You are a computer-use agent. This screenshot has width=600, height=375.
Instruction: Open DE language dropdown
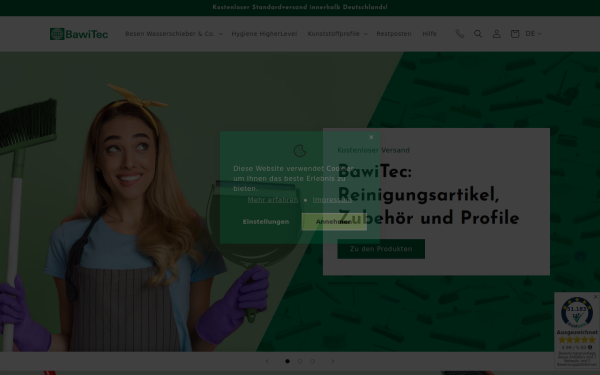(533, 34)
